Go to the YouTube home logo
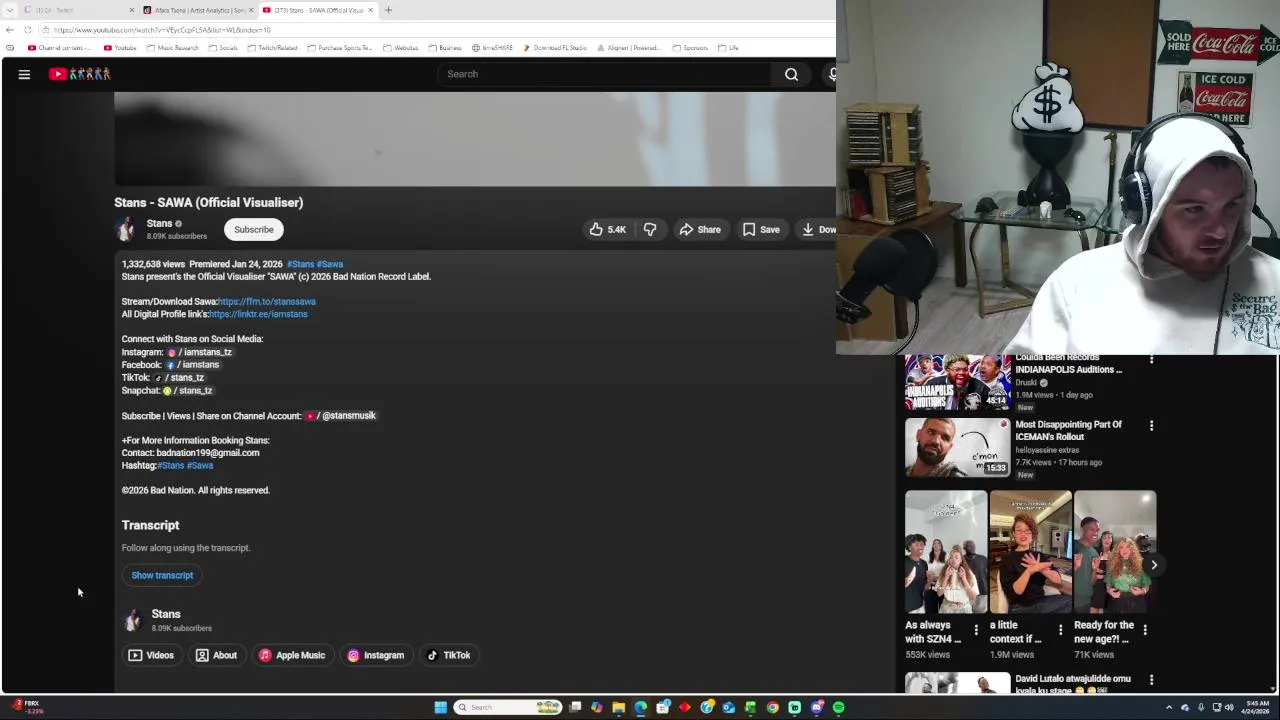 coord(80,74)
